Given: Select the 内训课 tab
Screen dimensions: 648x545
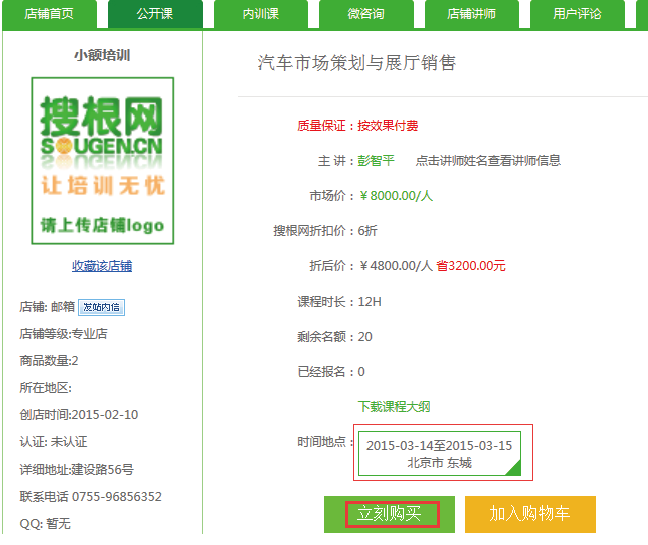Looking at the screenshot, I should (x=261, y=14).
